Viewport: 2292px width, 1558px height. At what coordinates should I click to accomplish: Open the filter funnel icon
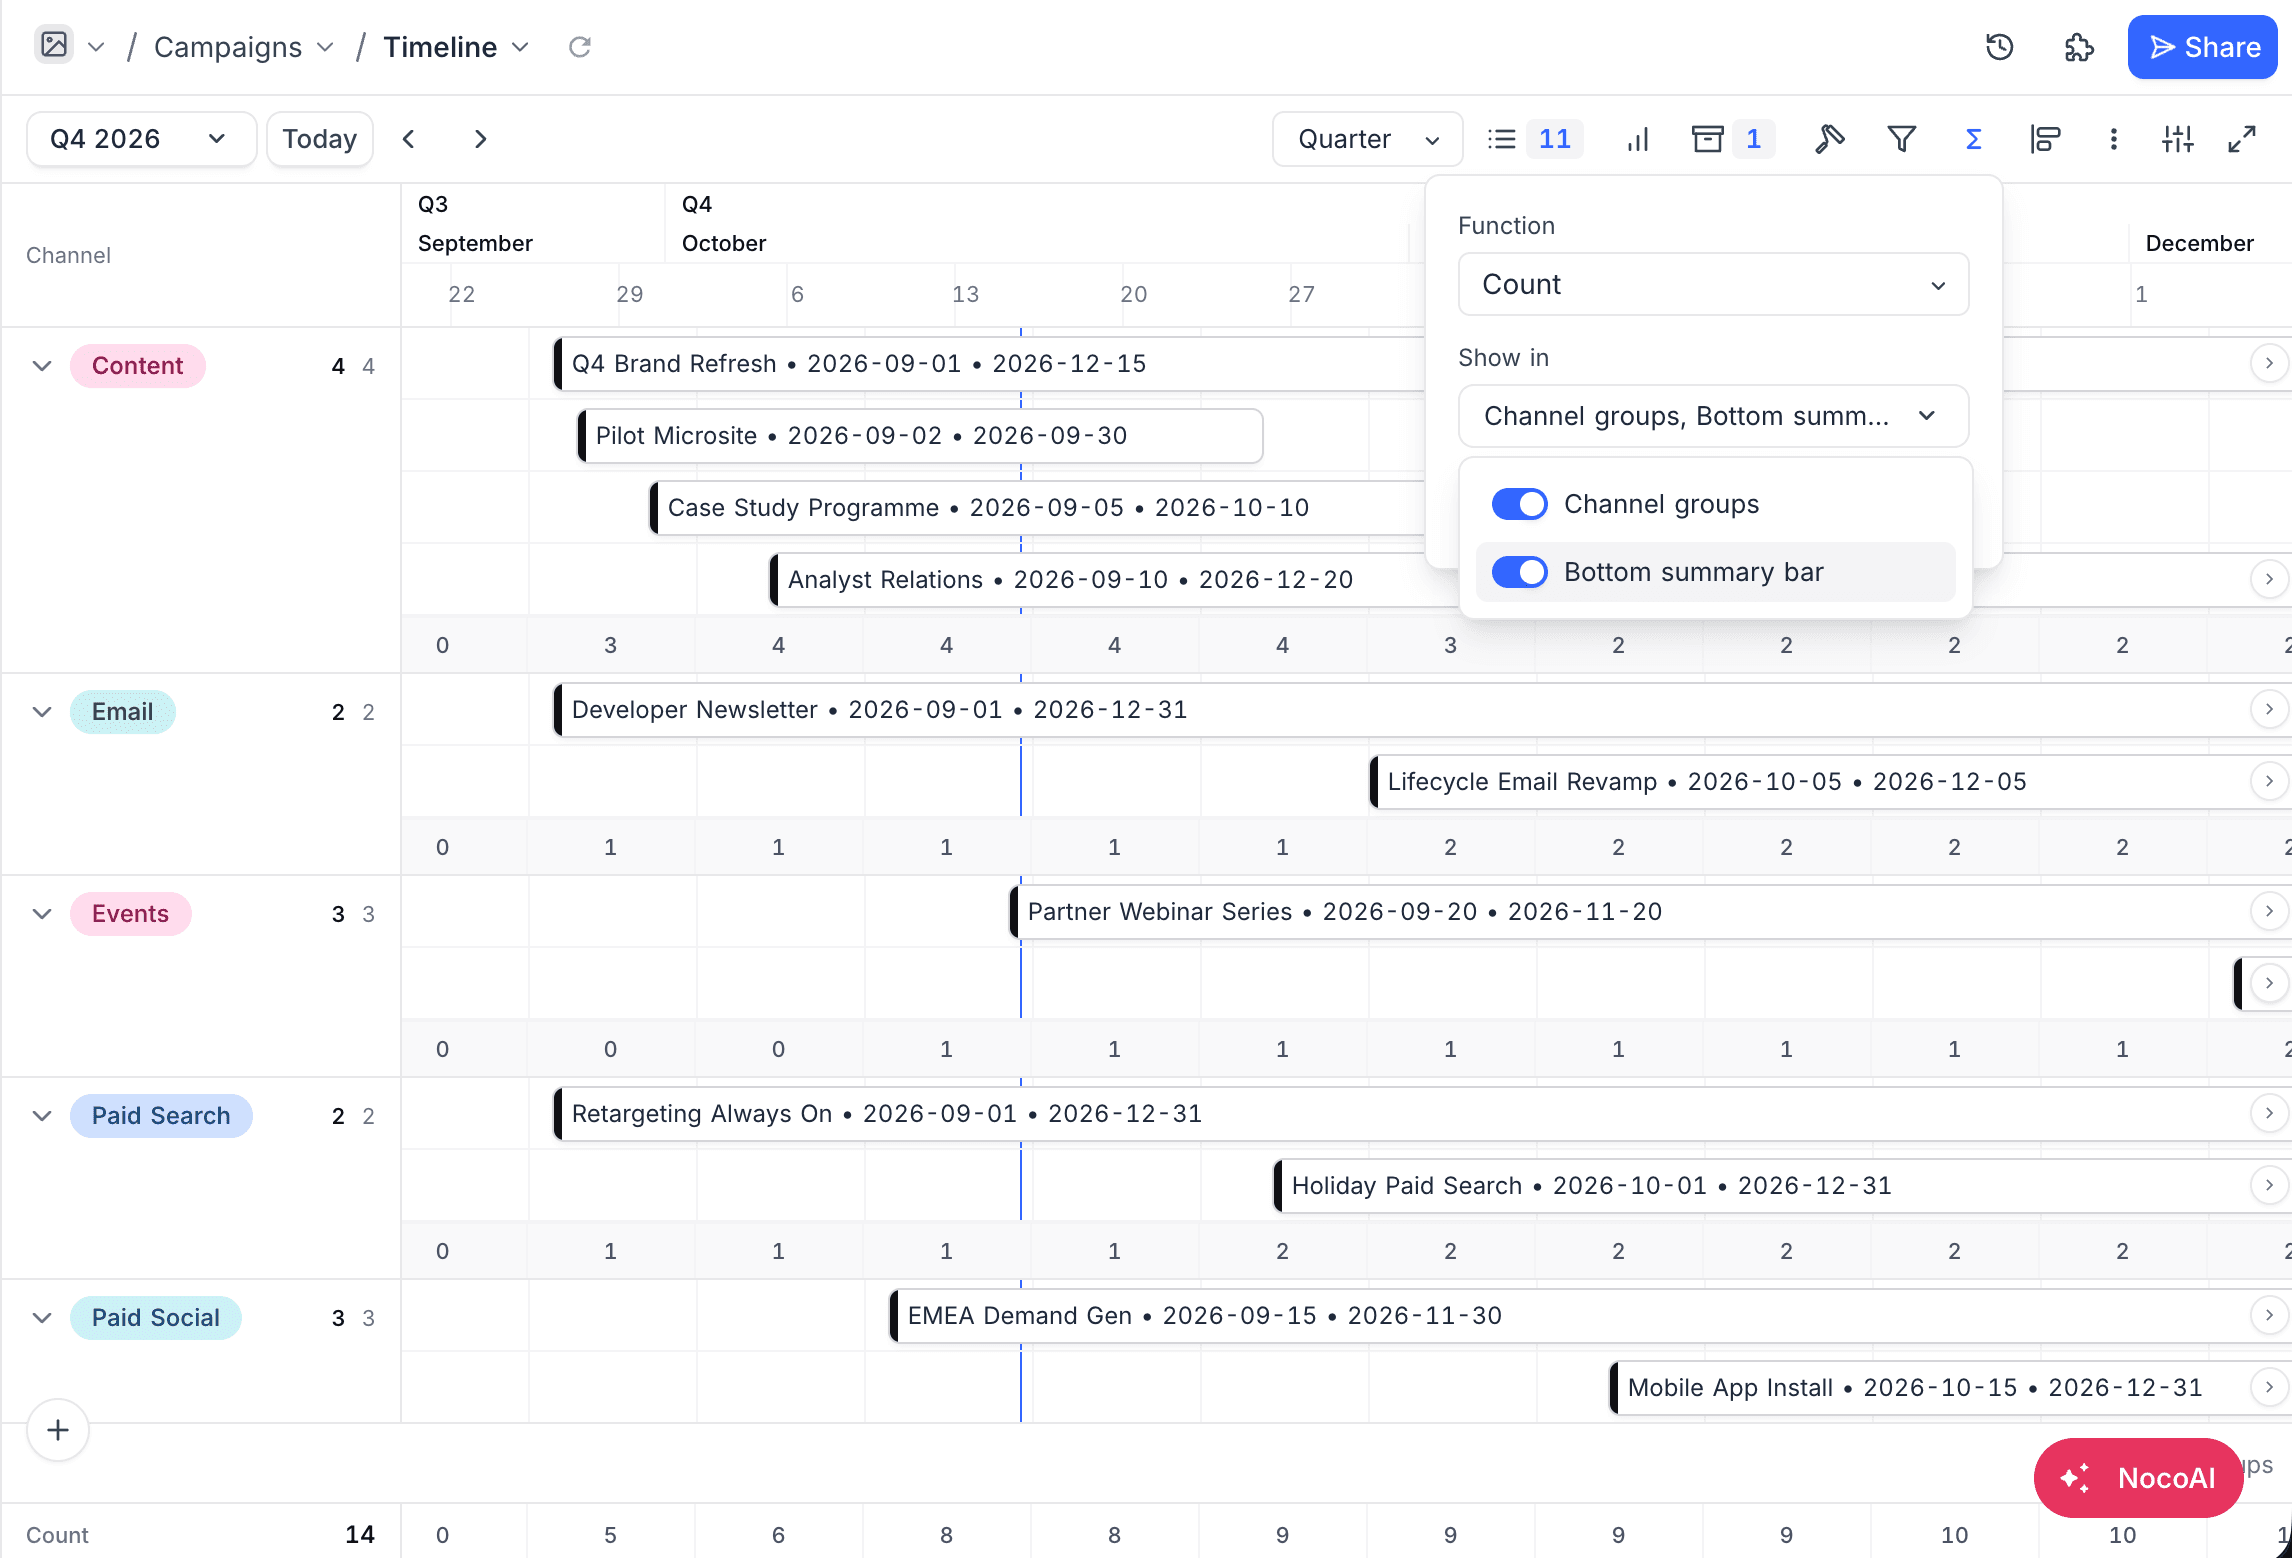click(x=1901, y=139)
